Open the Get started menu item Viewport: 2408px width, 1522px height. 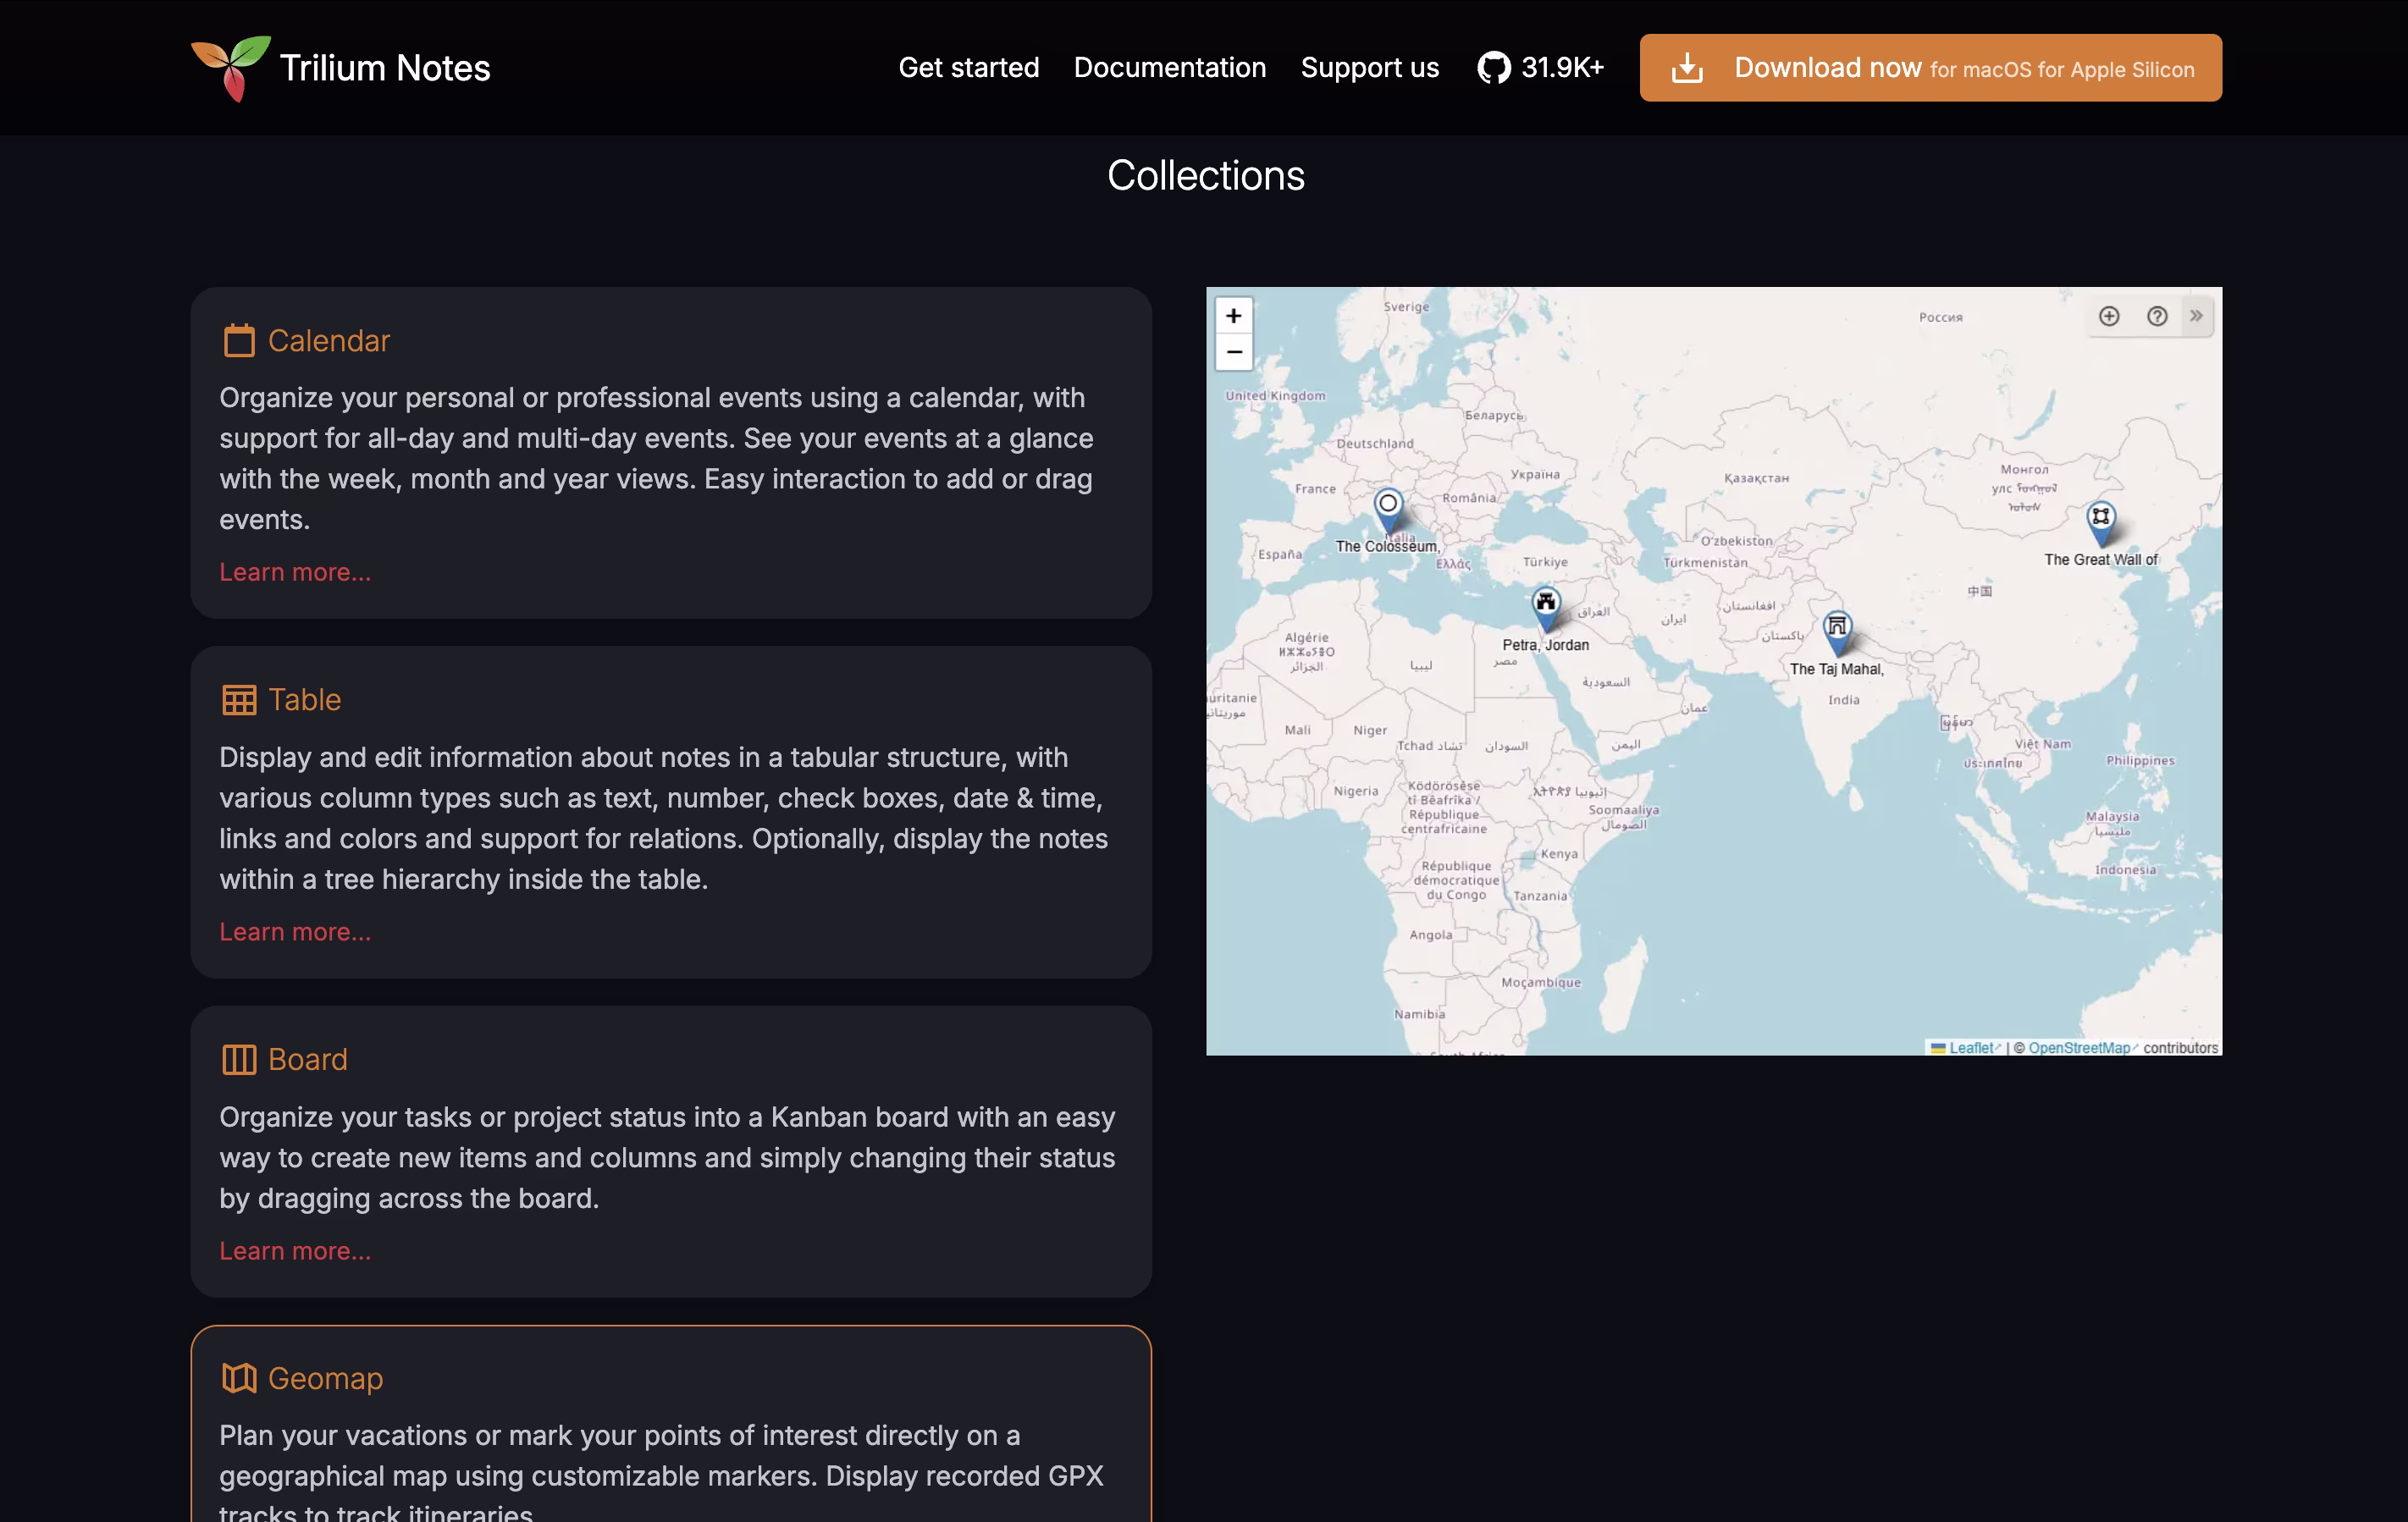click(x=968, y=68)
